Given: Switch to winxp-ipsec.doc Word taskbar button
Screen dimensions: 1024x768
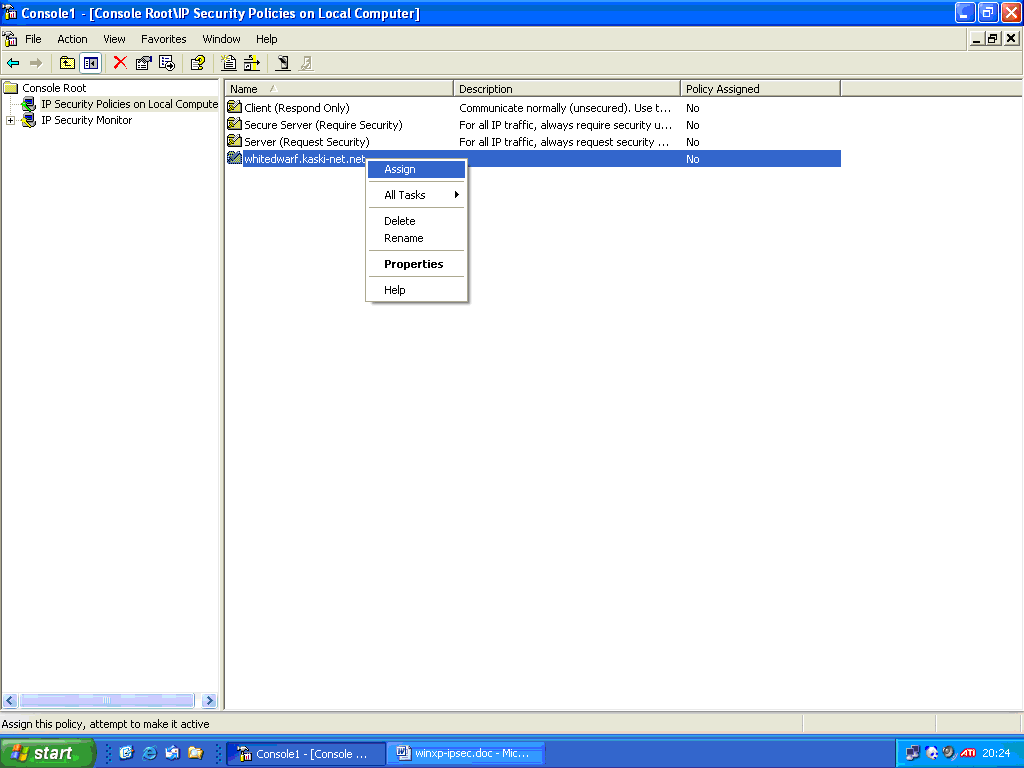Looking at the screenshot, I should pyautogui.click(x=466, y=754).
